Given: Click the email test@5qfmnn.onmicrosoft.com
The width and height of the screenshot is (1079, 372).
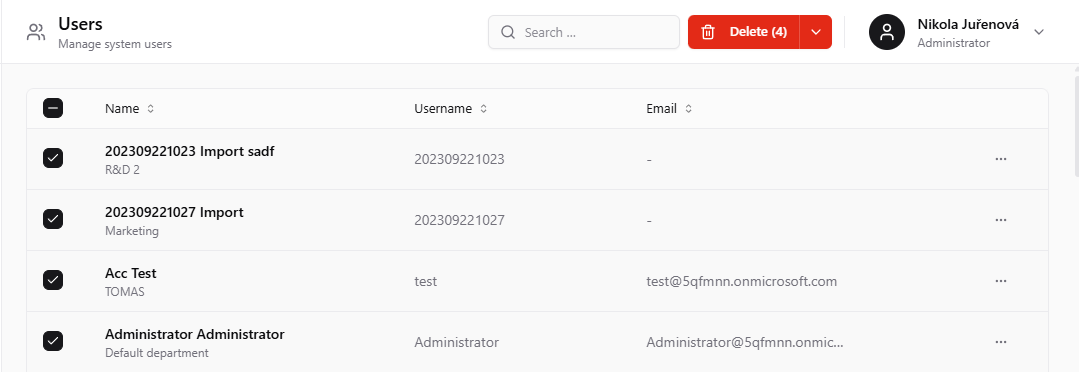Looking at the screenshot, I should (741, 281).
